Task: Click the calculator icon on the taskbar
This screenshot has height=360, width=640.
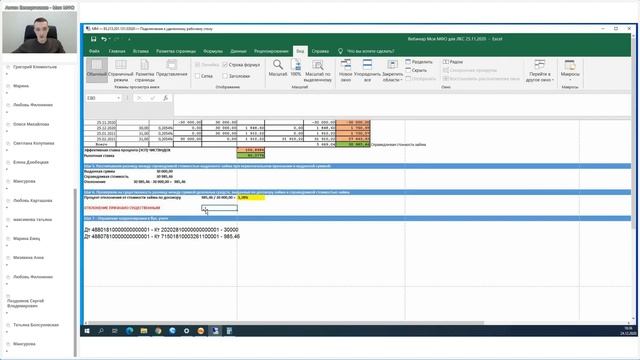Action: (x=229, y=331)
